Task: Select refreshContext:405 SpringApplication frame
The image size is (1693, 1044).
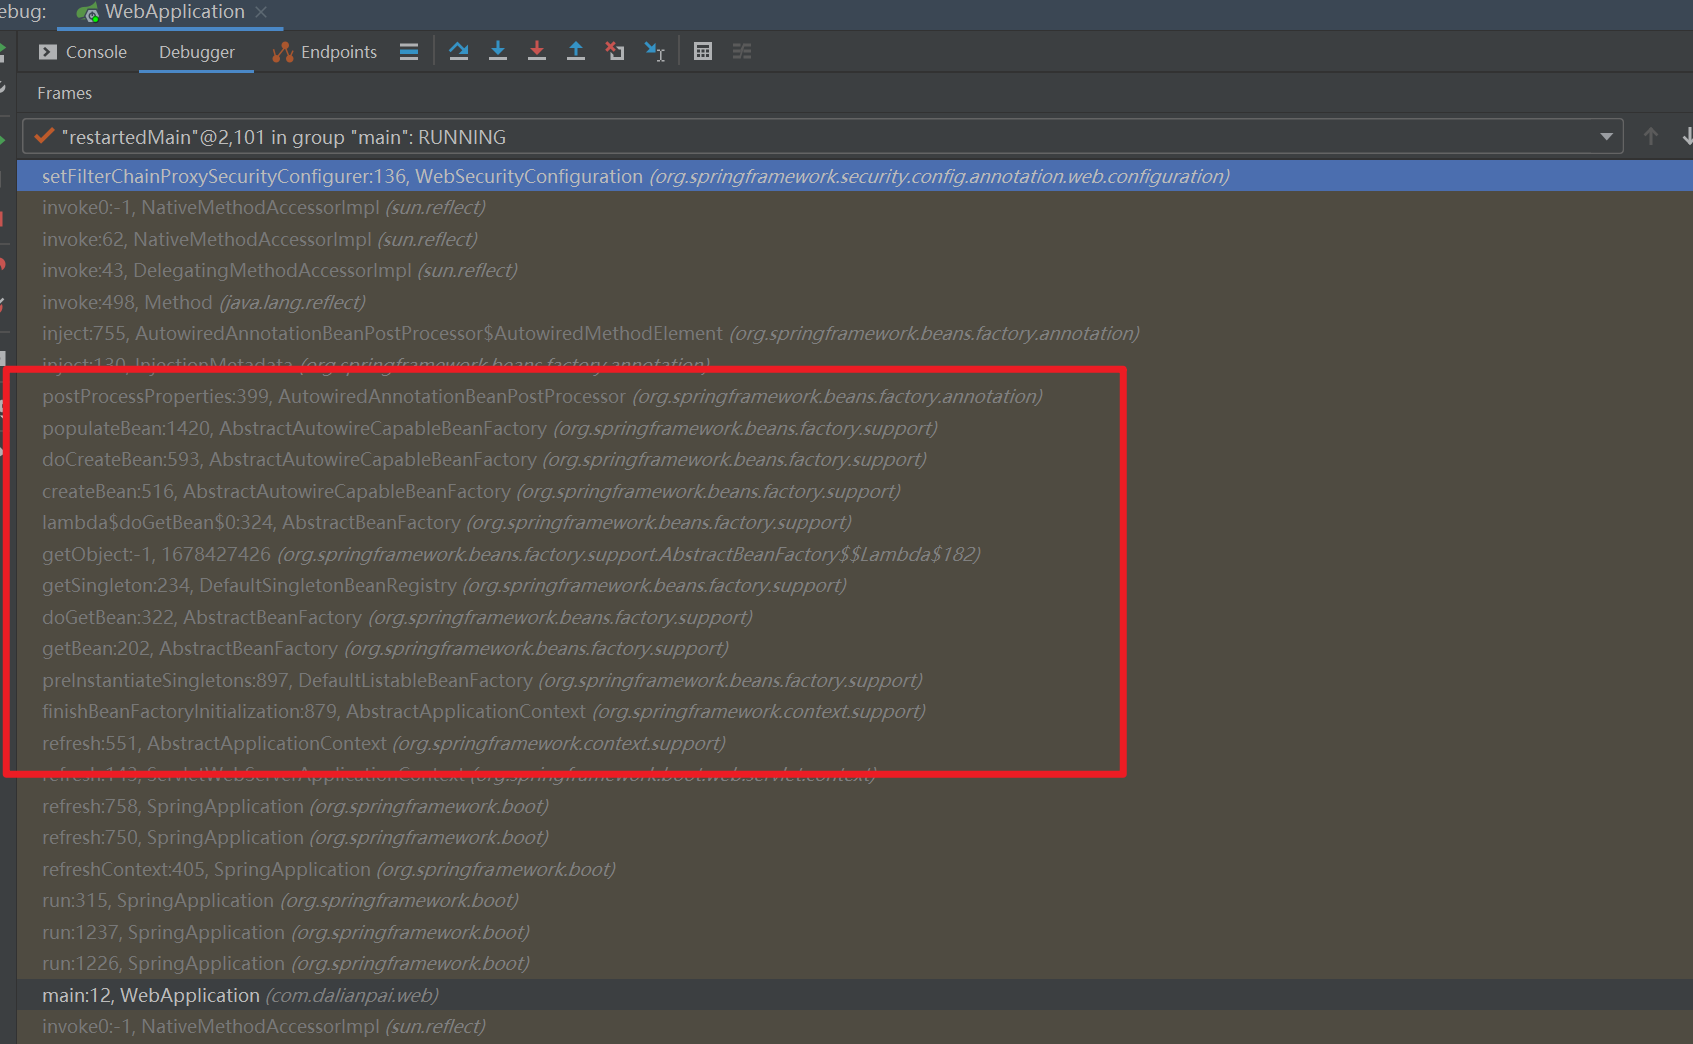Action: click(854, 869)
